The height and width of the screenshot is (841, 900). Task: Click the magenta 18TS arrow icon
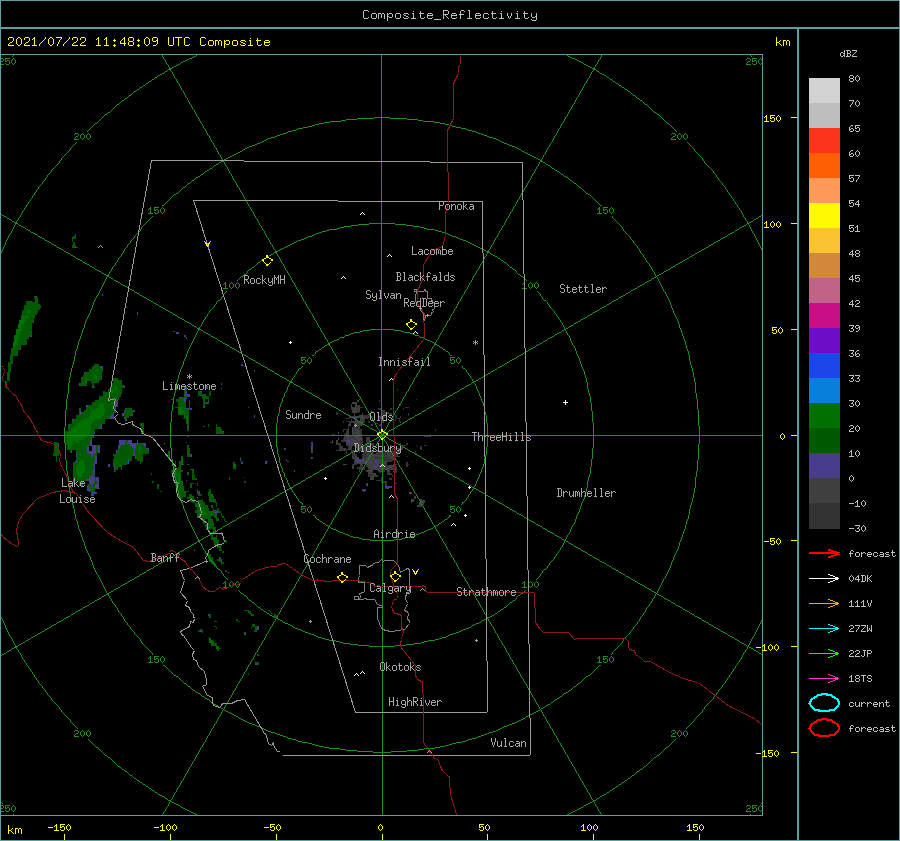(x=824, y=679)
